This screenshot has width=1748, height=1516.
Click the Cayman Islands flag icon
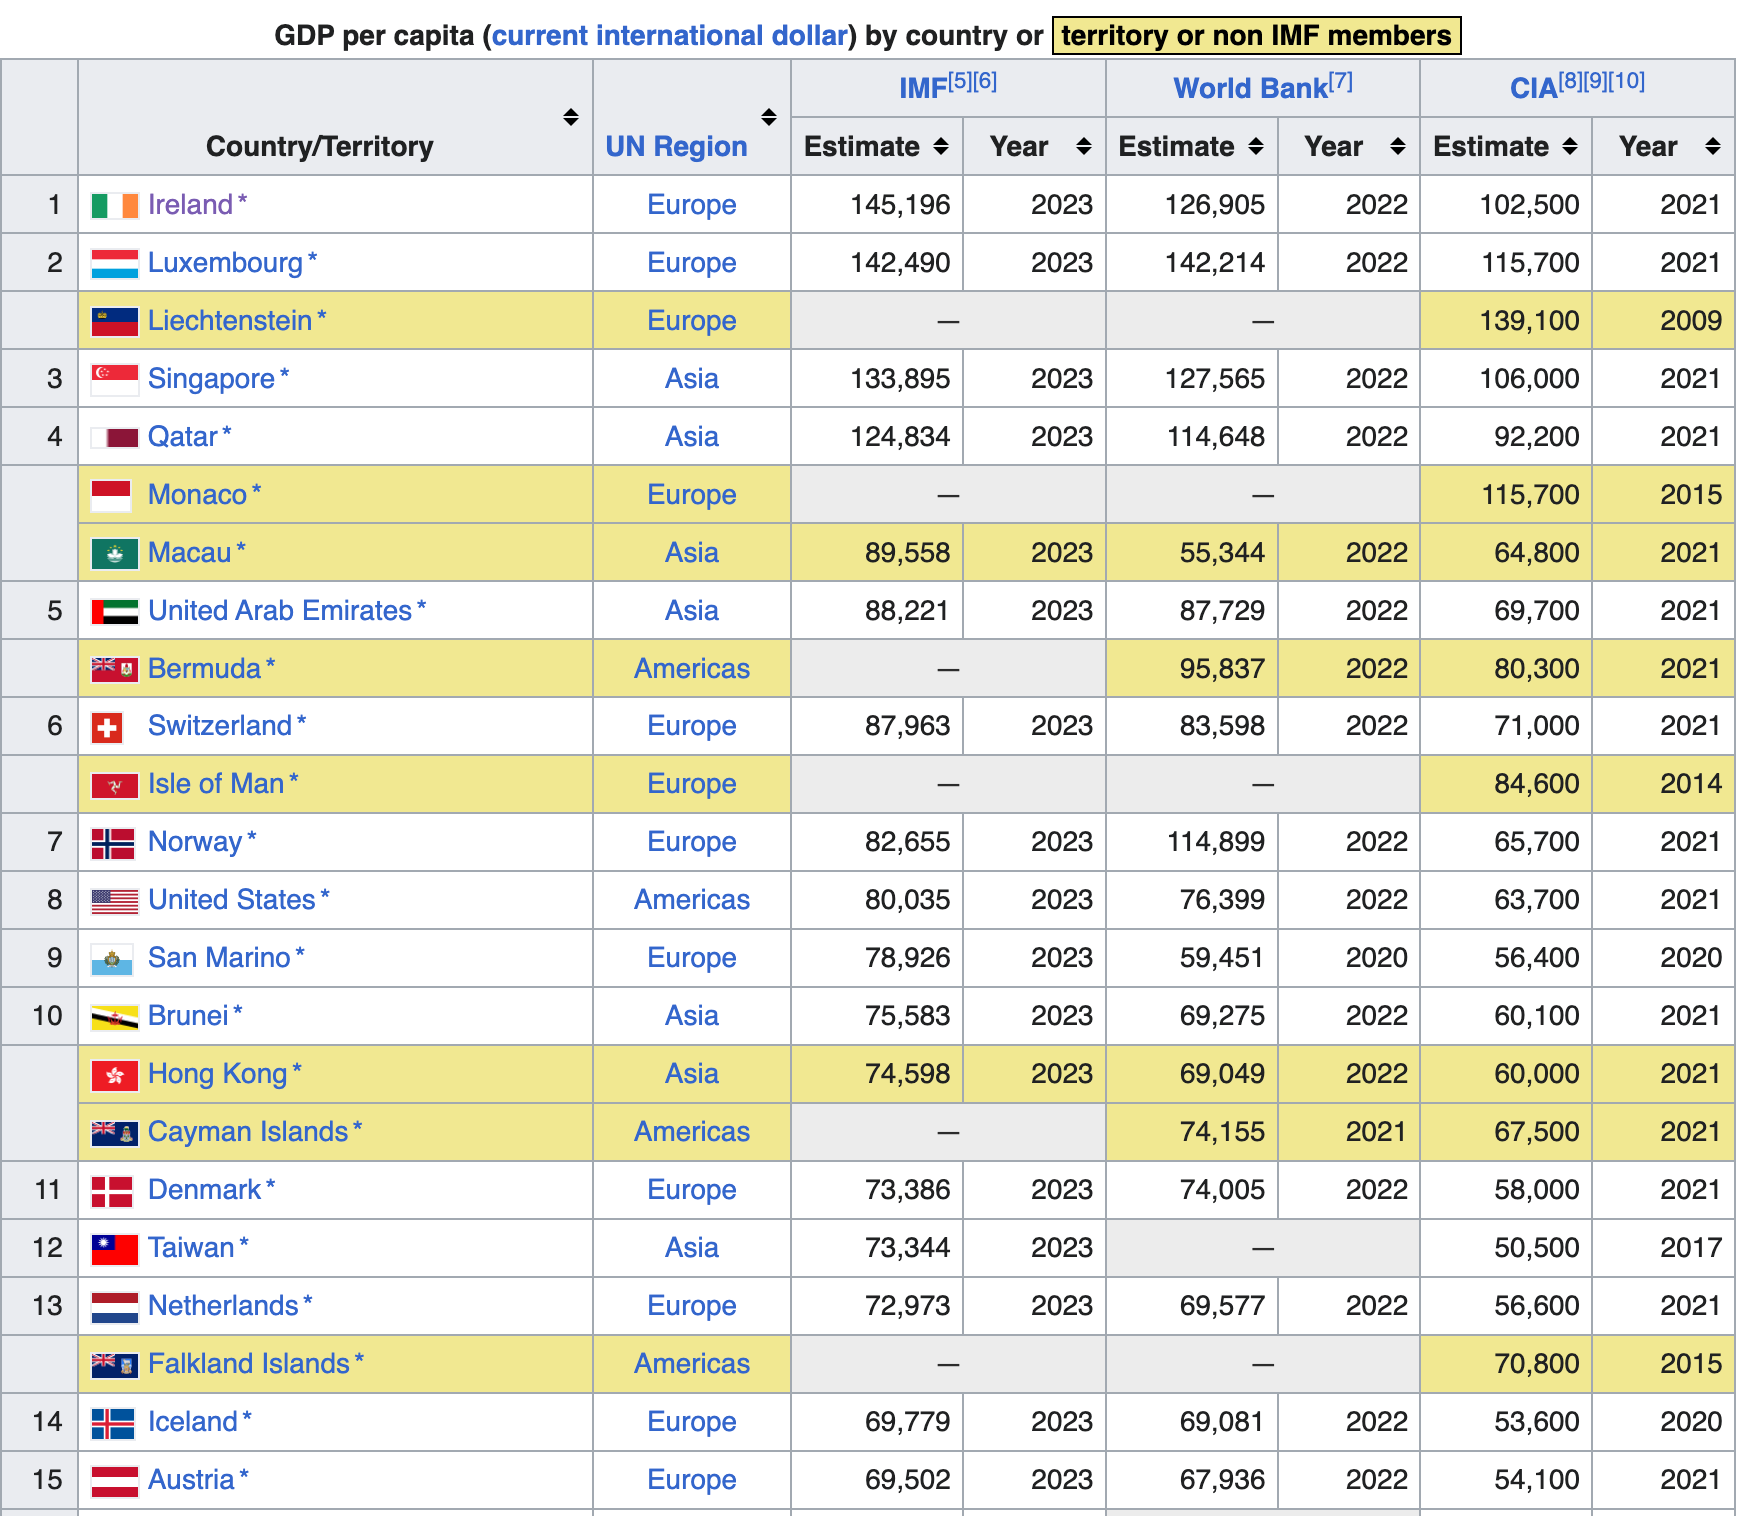click(114, 1134)
